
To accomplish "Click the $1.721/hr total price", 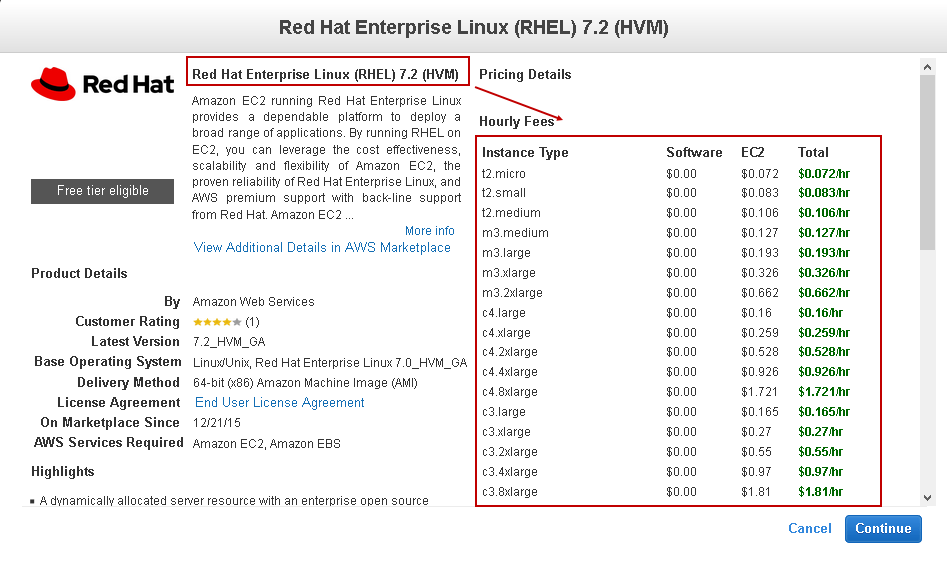I will (x=824, y=392).
